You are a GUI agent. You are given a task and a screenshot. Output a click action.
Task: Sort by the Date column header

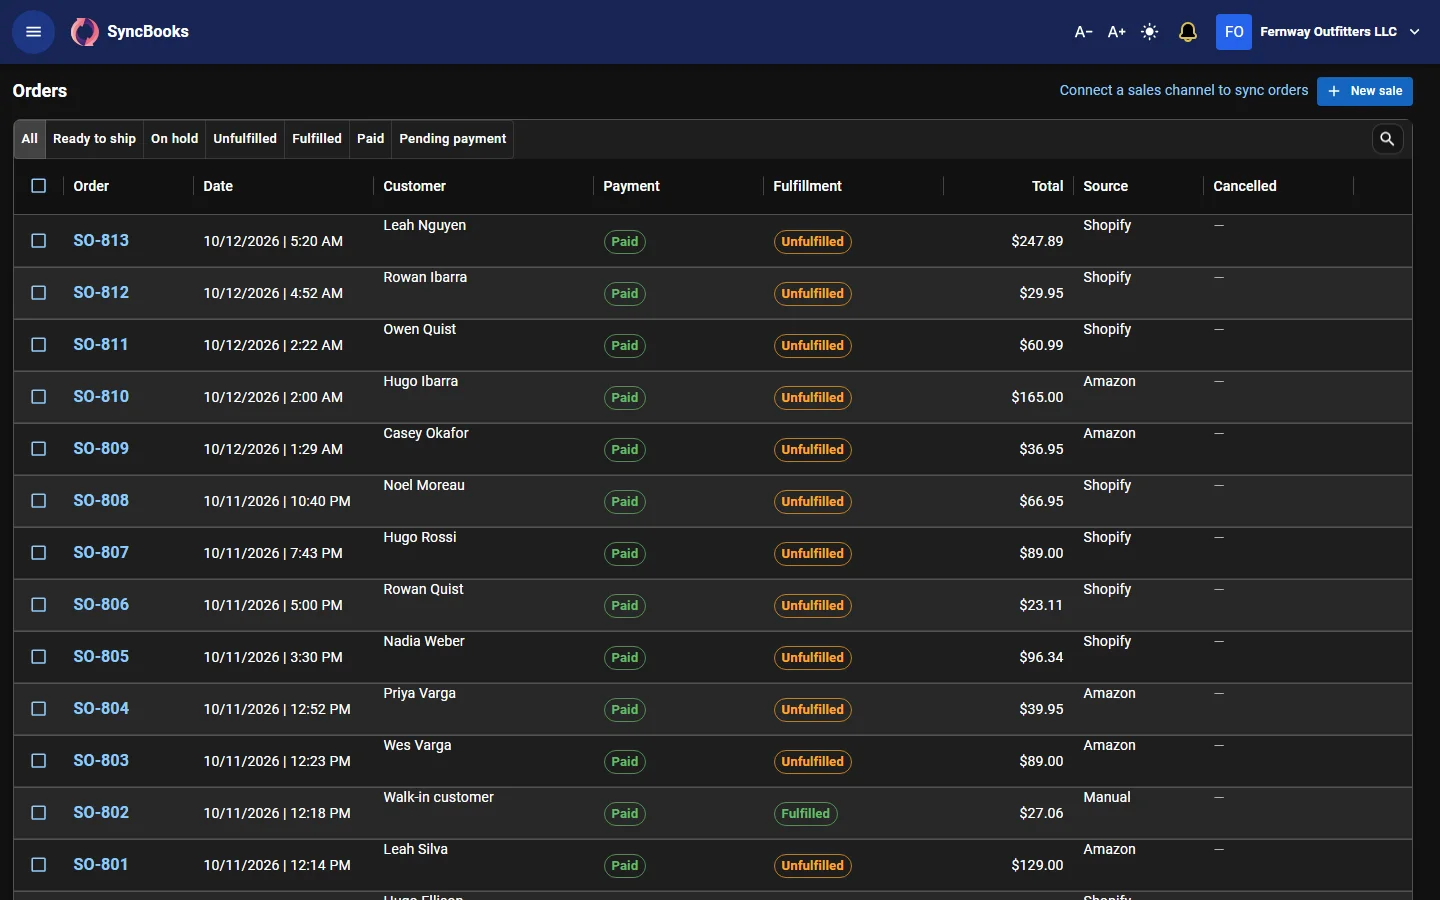click(x=218, y=186)
